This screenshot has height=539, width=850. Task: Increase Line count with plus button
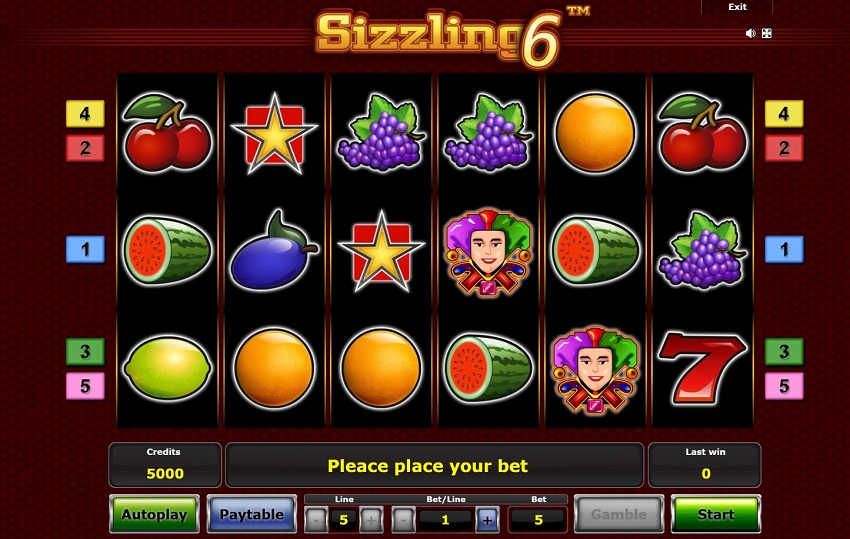coord(371,521)
